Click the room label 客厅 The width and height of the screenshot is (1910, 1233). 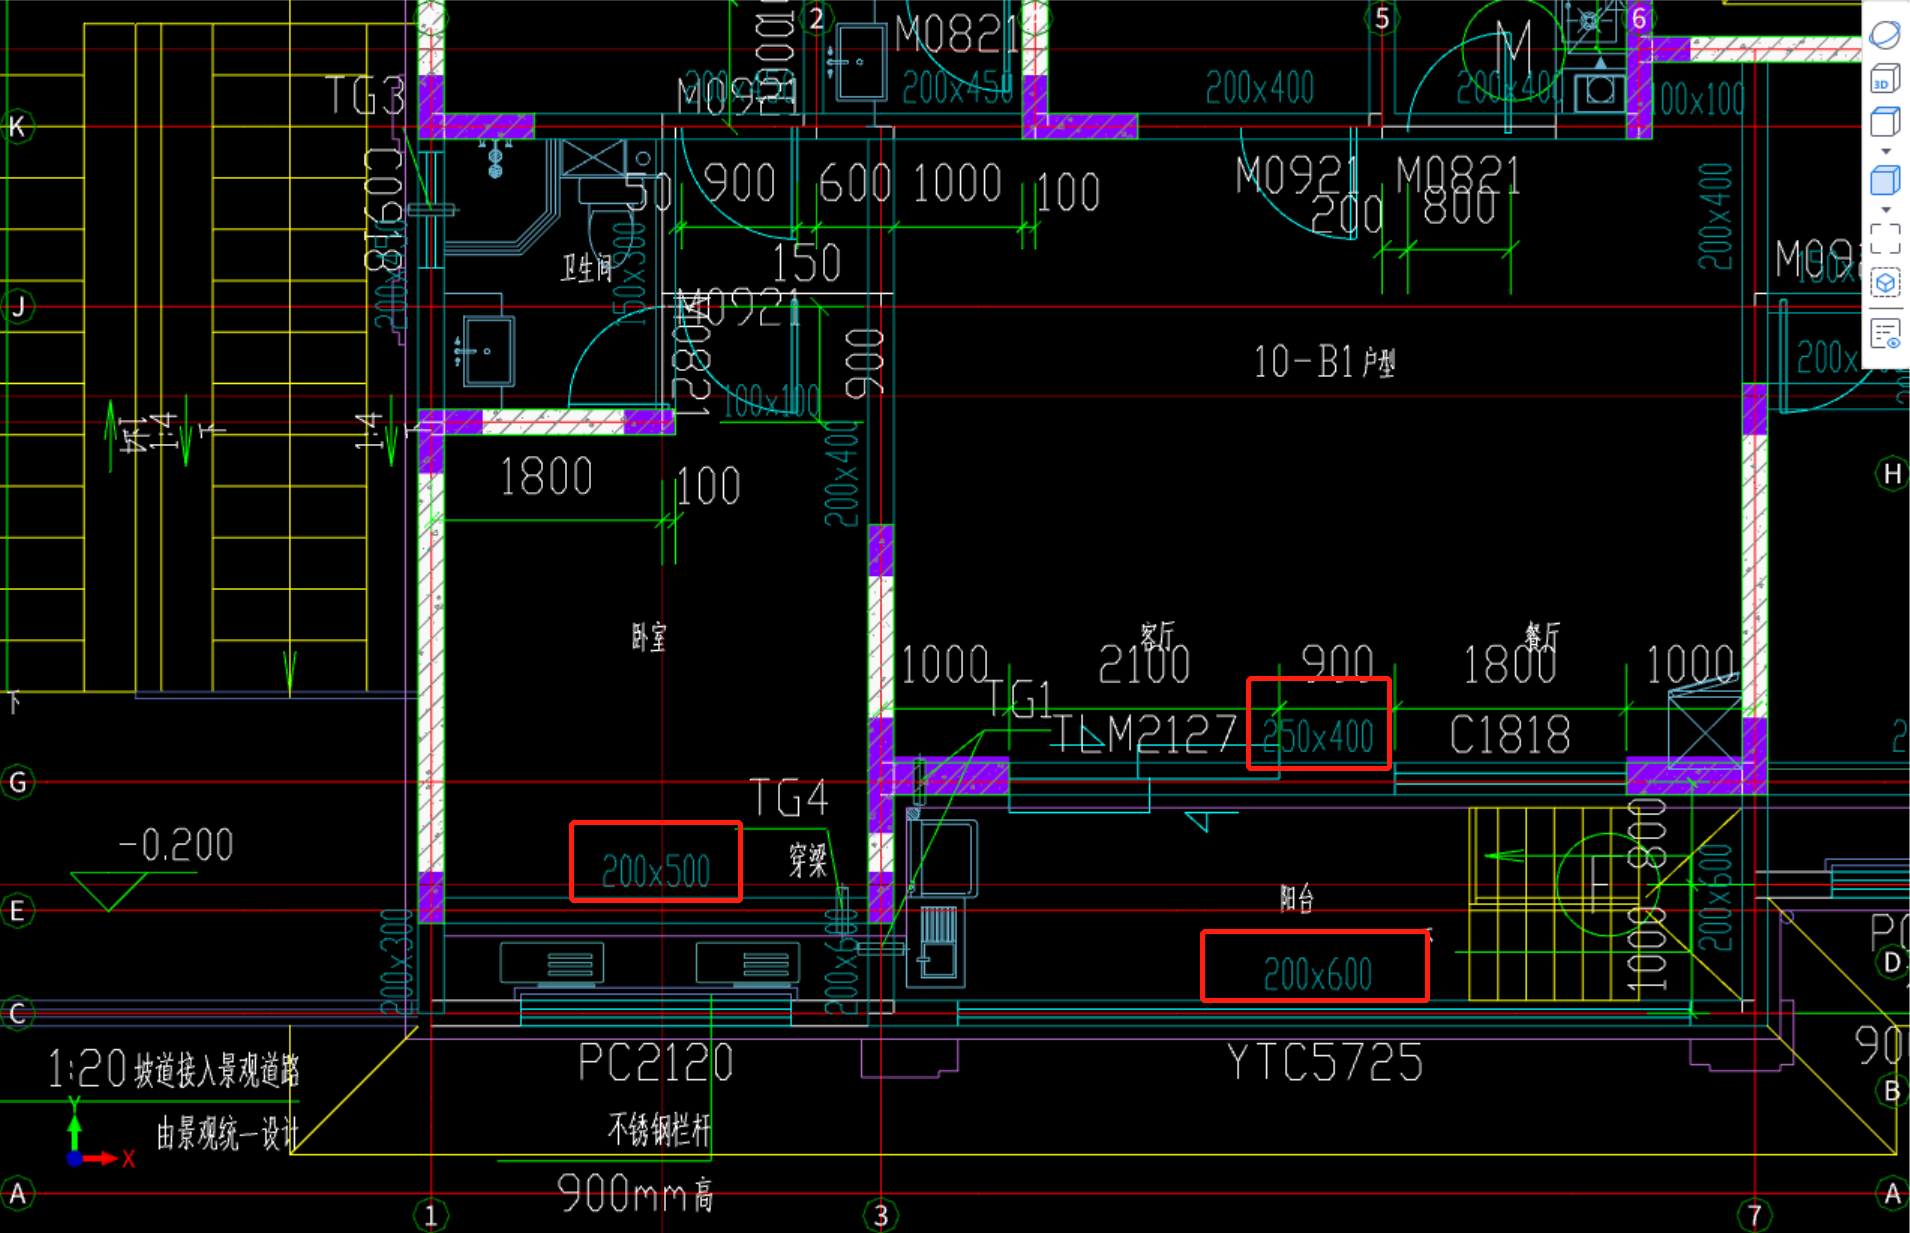pos(1157,635)
